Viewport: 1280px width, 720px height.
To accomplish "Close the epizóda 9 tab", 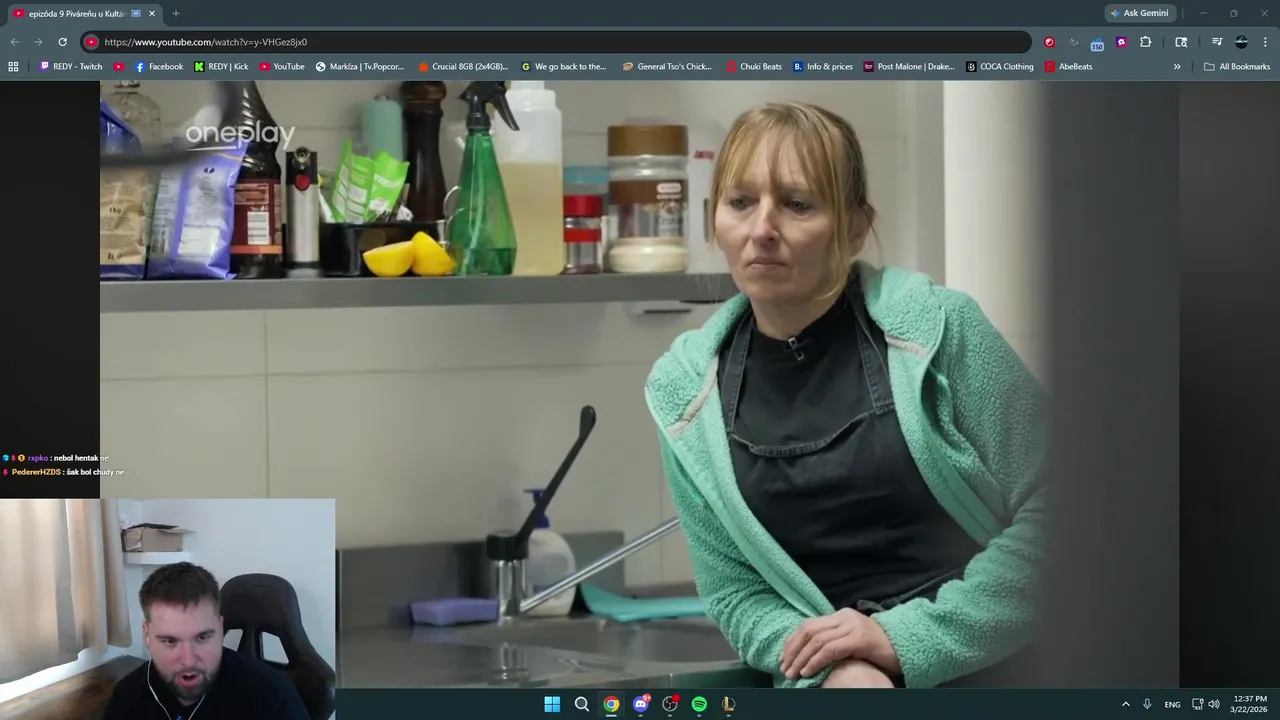I will point(152,13).
